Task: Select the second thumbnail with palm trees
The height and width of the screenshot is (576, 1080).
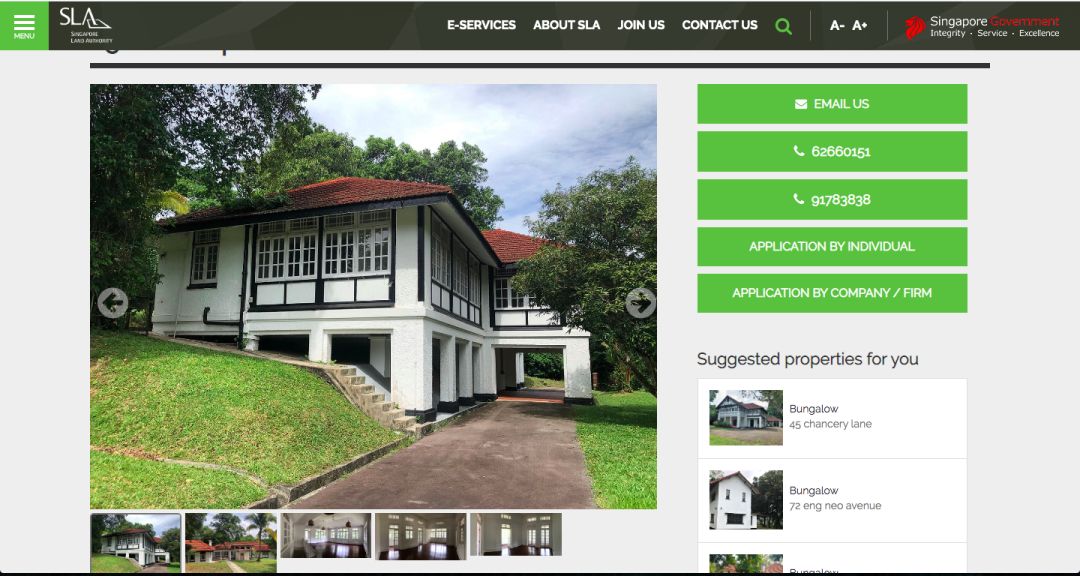Action: [x=231, y=543]
